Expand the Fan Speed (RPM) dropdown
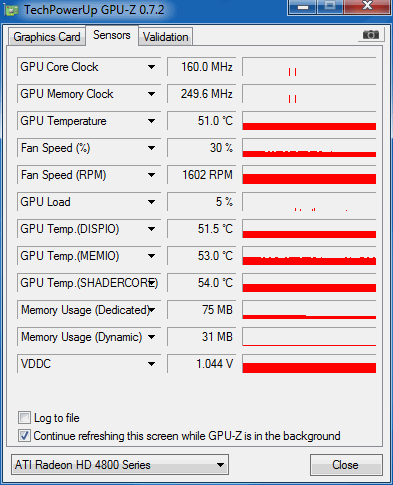The width and height of the screenshot is (393, 485). (x=151, y=175)
